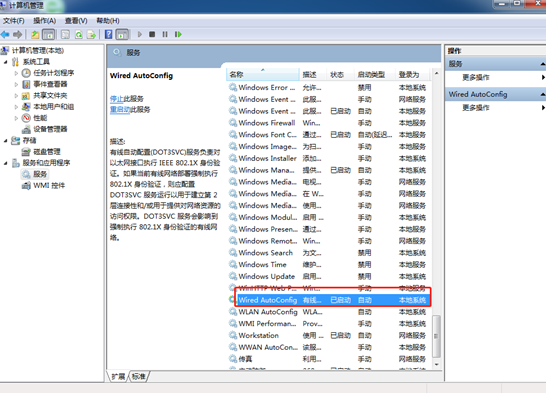This screenshot has width=546, height=393.
Task: Click the Back arrow toolbar icon
Action: [5, 34]
